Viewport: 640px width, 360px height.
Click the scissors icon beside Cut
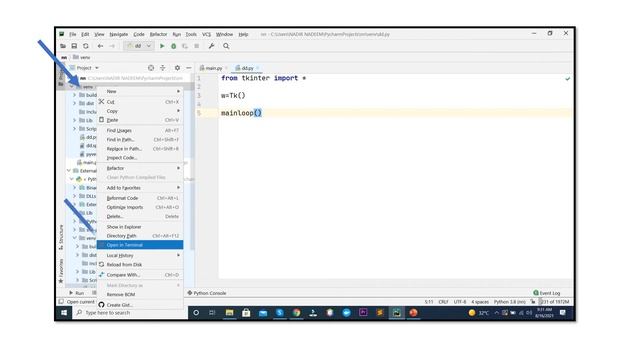point(102,102)
